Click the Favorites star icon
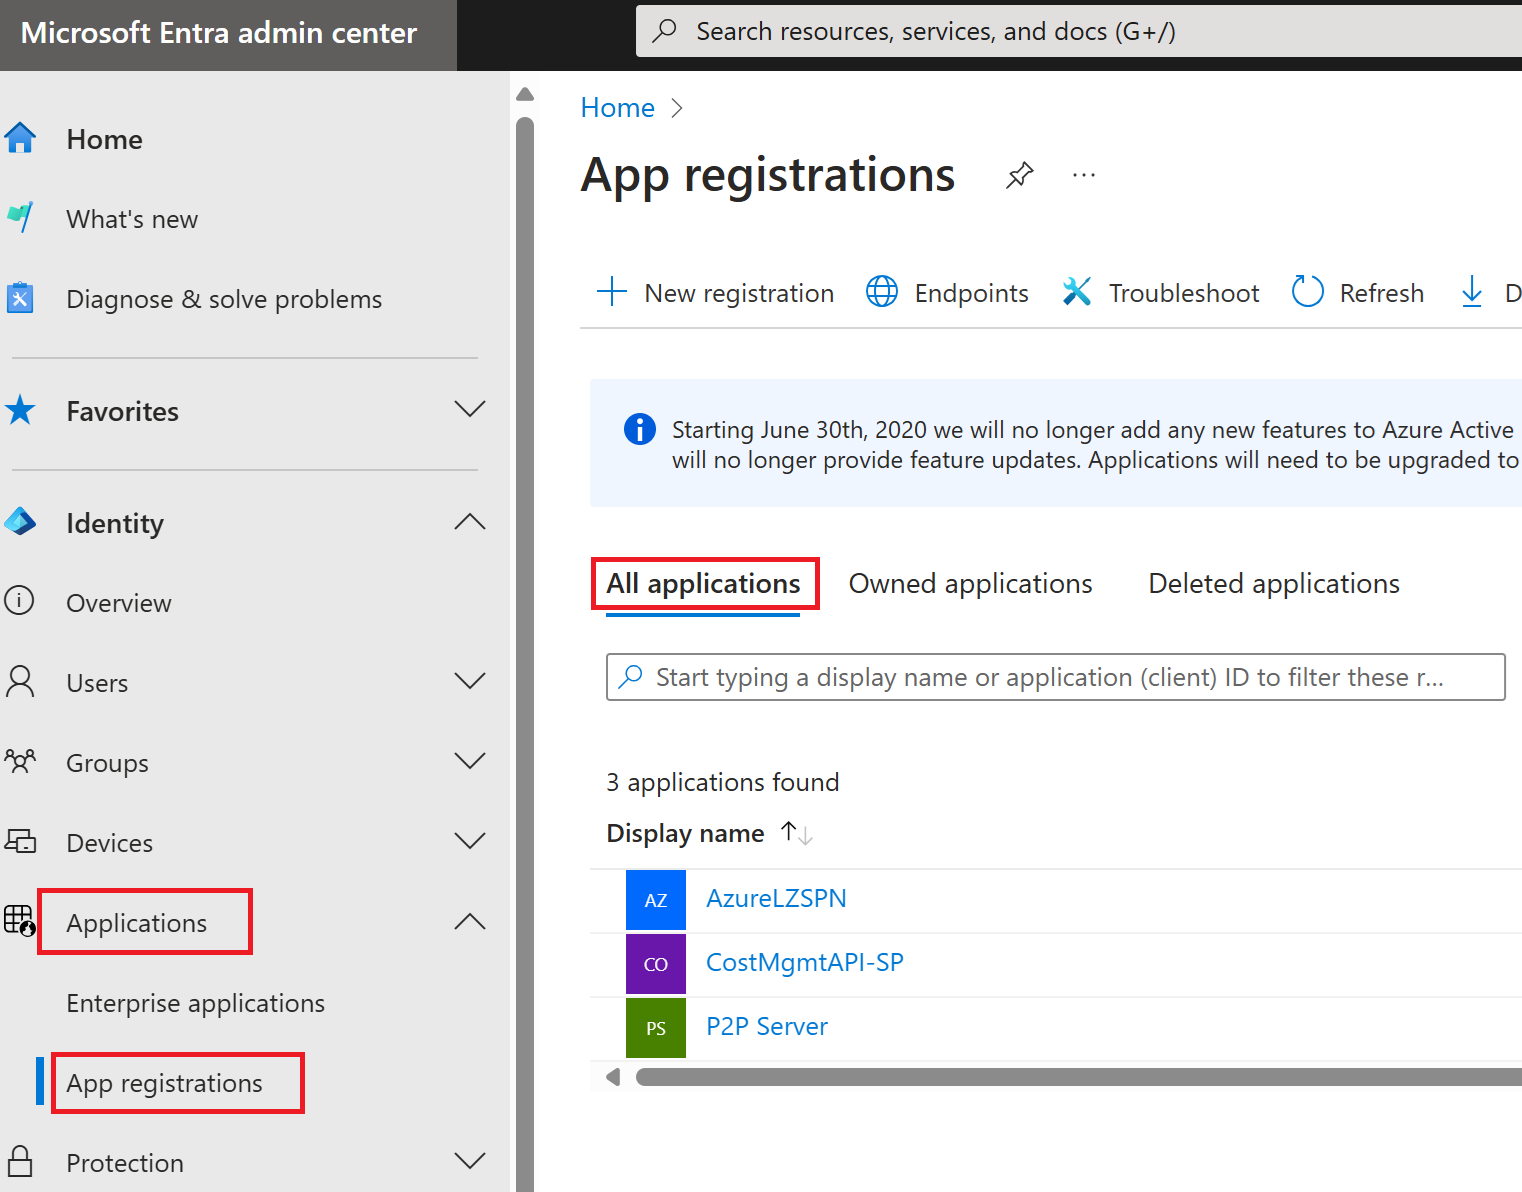This screenshot has height=1192, width=1522. point(19,410)
